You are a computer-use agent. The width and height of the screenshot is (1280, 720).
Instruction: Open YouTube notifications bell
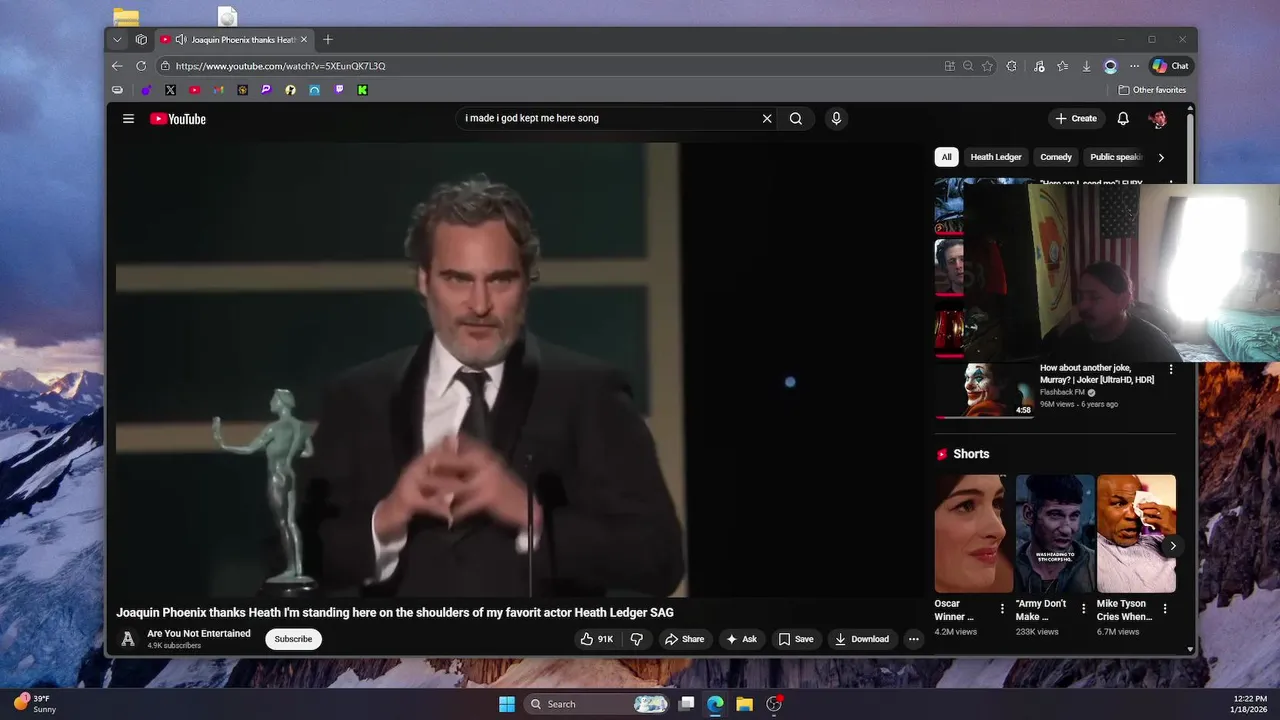point(1123,118)
